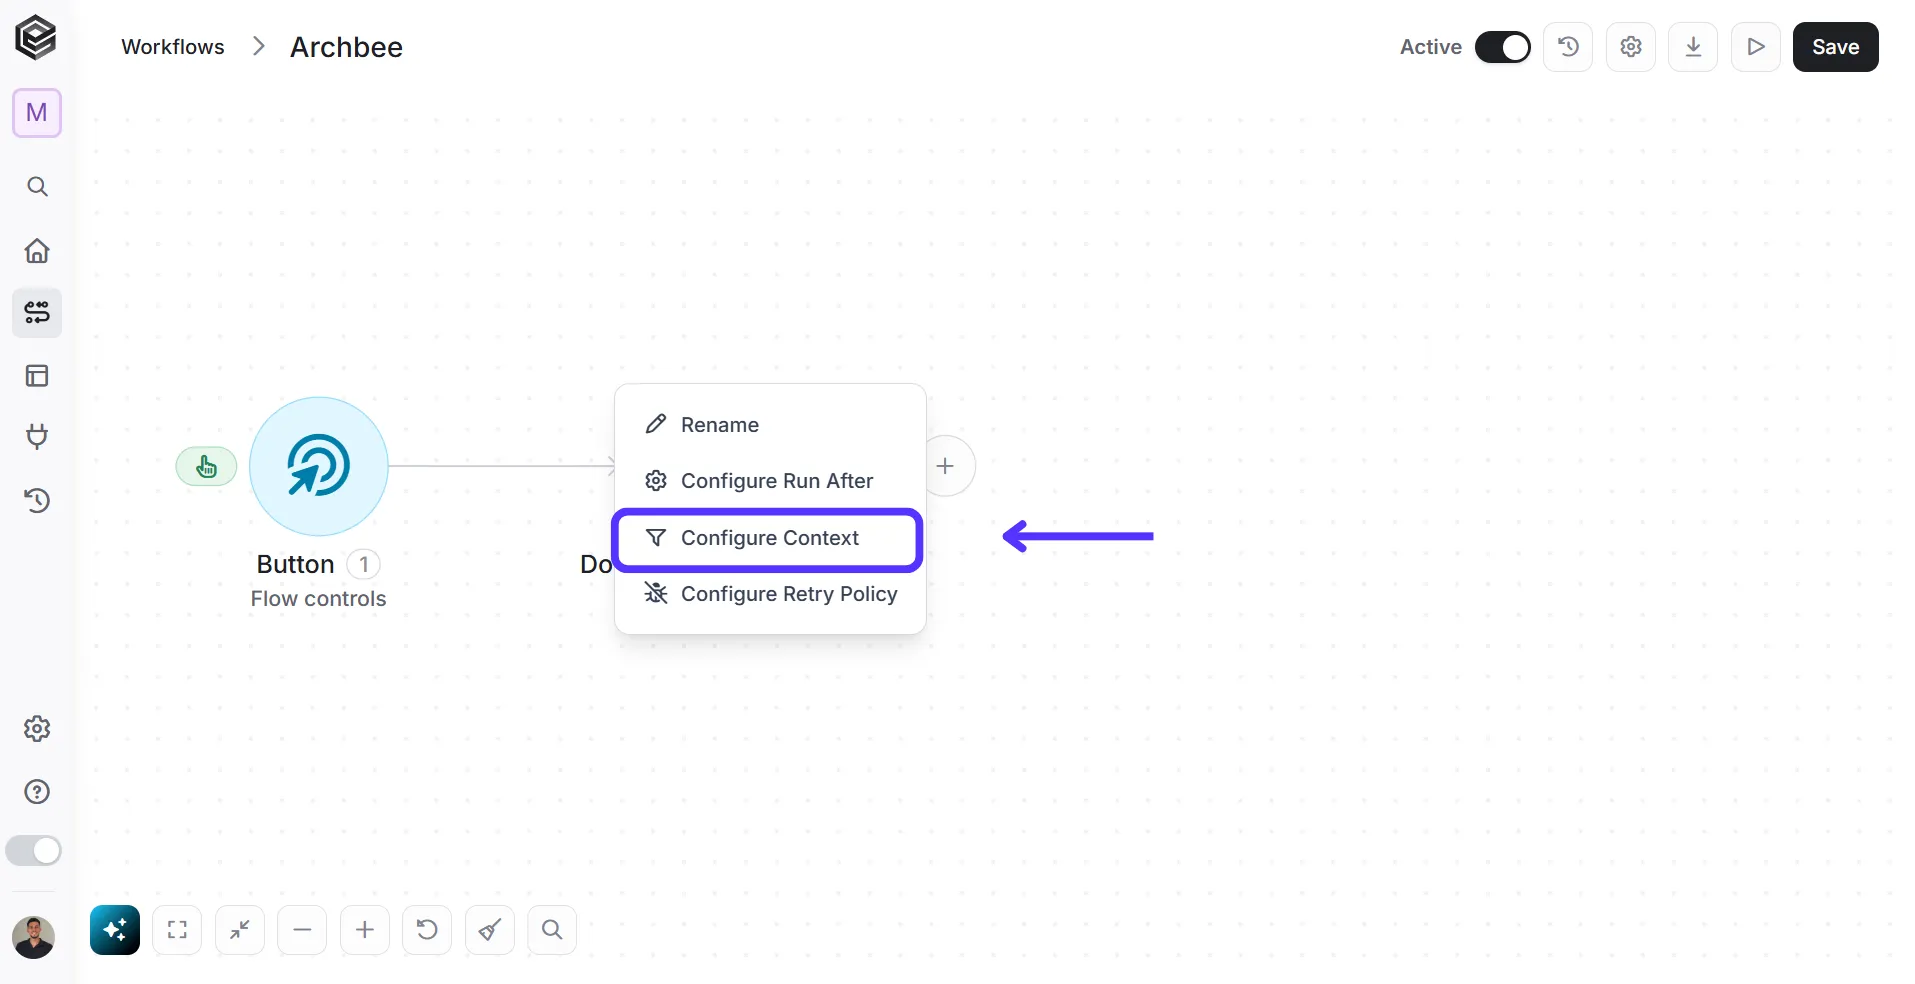This screenshot has width=1915, height=984.
Task: Click the Button node count badge
Action: [364, 565]
